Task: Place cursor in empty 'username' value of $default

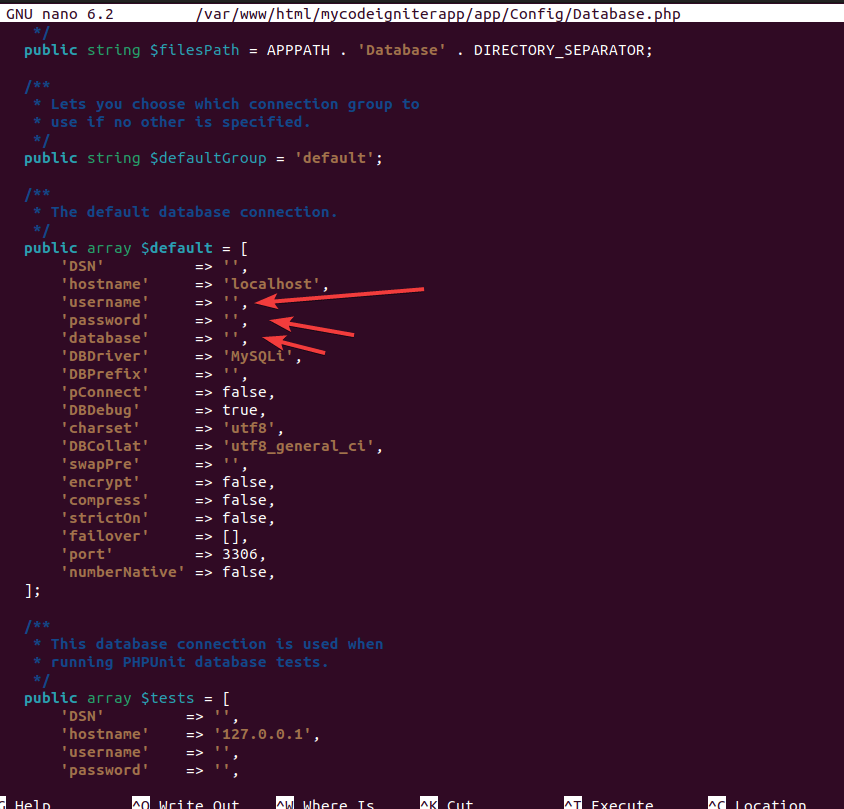Action: [231, 302]
